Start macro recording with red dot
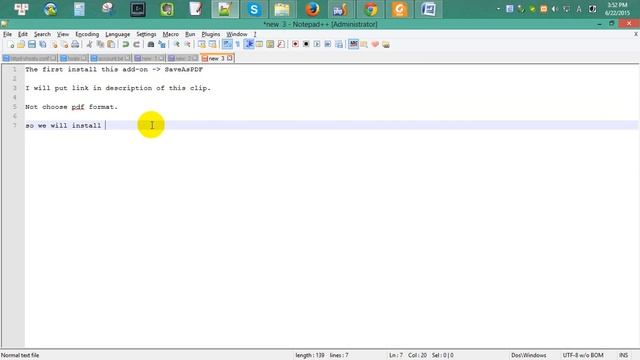The width and height of the screenshot is (640, 360). click(295, 44)
